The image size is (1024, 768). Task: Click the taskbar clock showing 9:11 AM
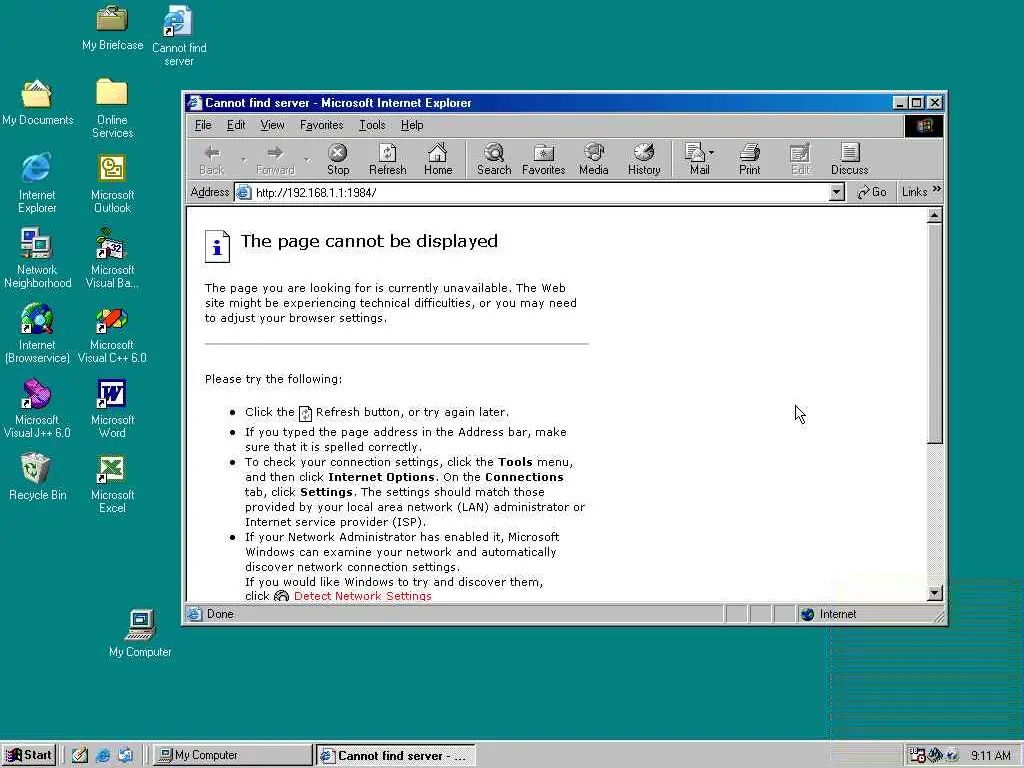pos(990,756)
